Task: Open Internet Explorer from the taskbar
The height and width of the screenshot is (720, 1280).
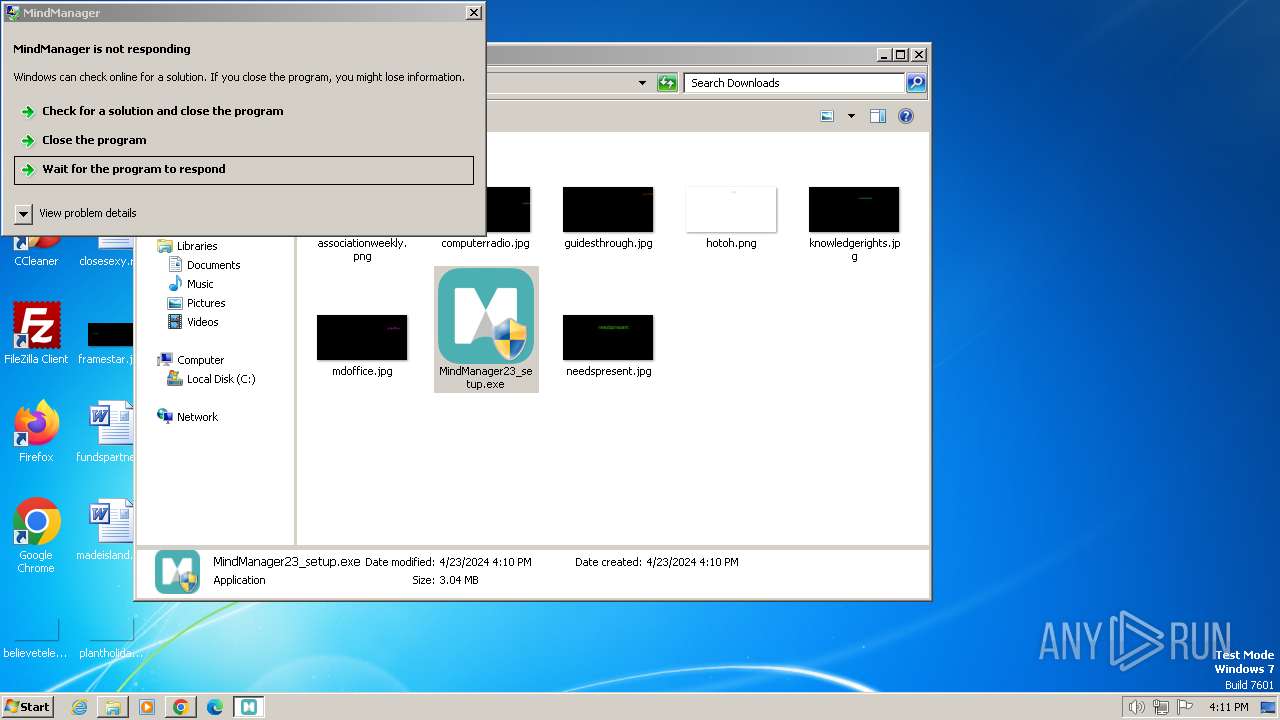Action: [79, 707]
